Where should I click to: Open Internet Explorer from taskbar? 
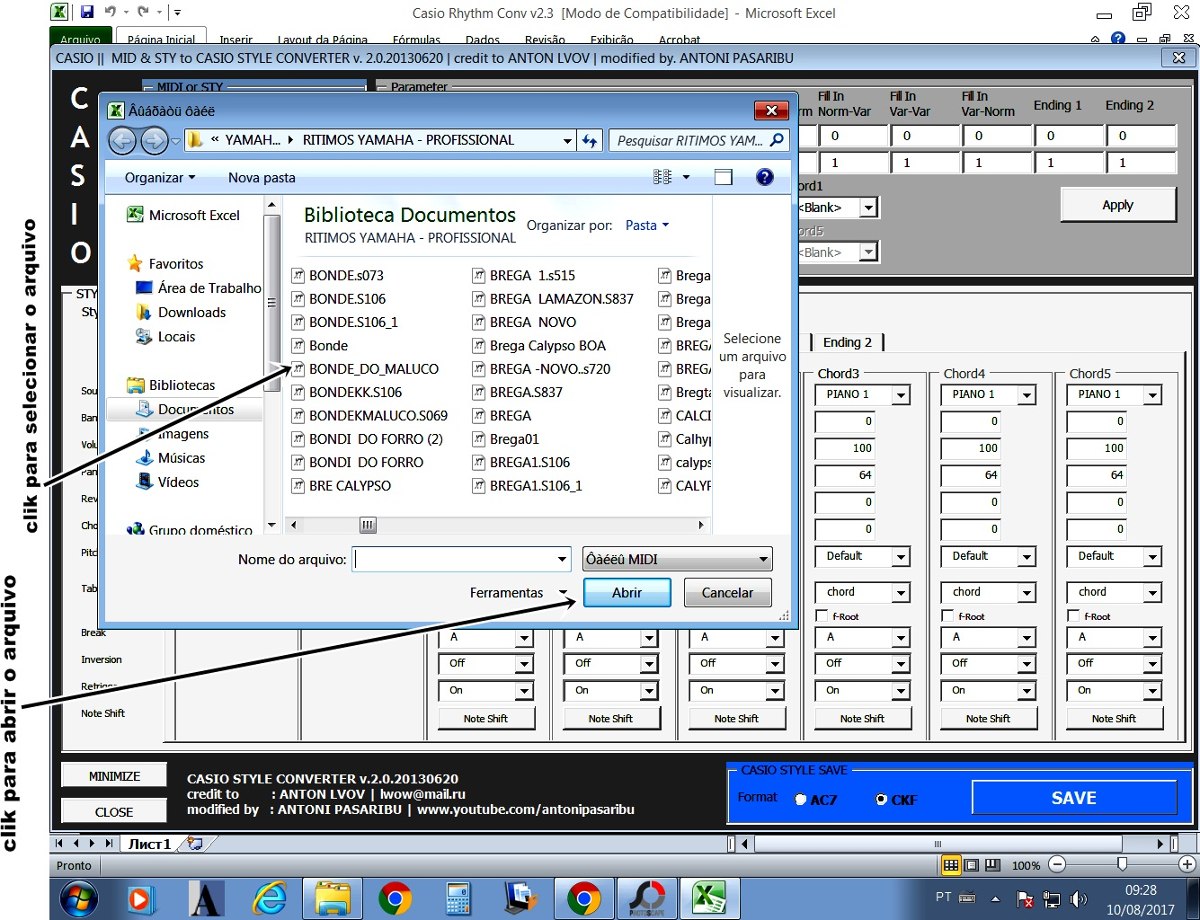pos(269,899)
